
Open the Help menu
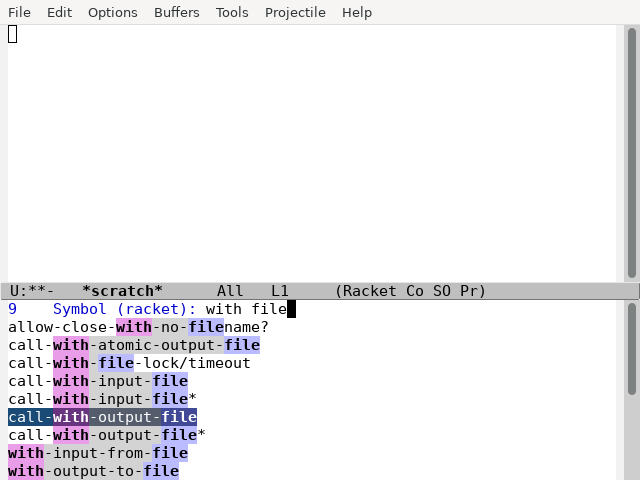tap(357, 12)
